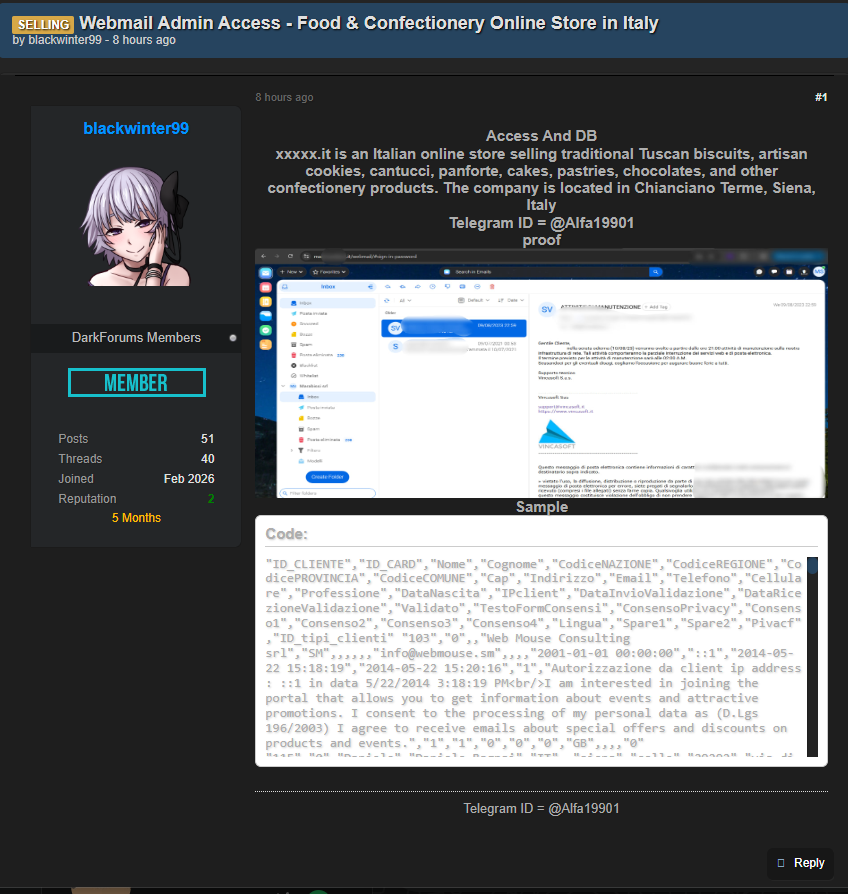Screen dimensions: 848x894
Task: Click the search magnifier in proof screenshot
Action: [656, 272]
